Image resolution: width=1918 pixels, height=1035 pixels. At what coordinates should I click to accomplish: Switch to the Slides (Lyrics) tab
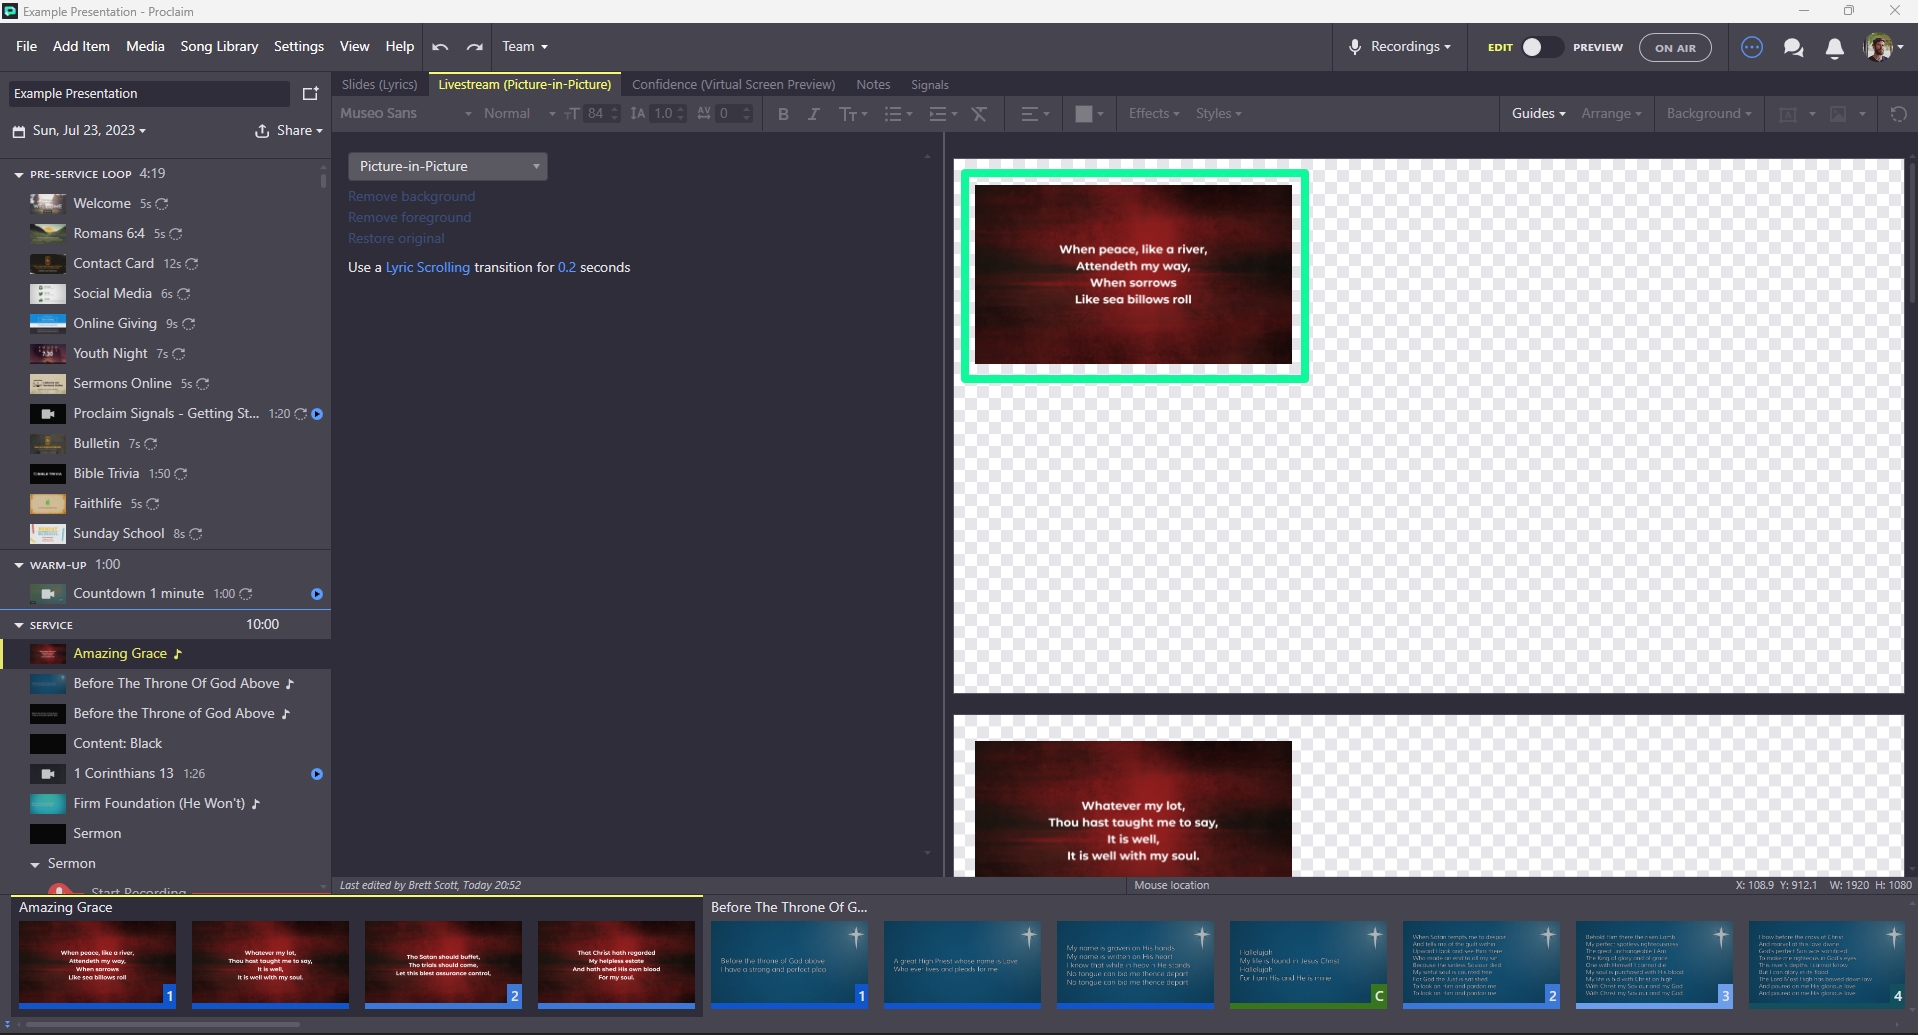click(379, 85)
